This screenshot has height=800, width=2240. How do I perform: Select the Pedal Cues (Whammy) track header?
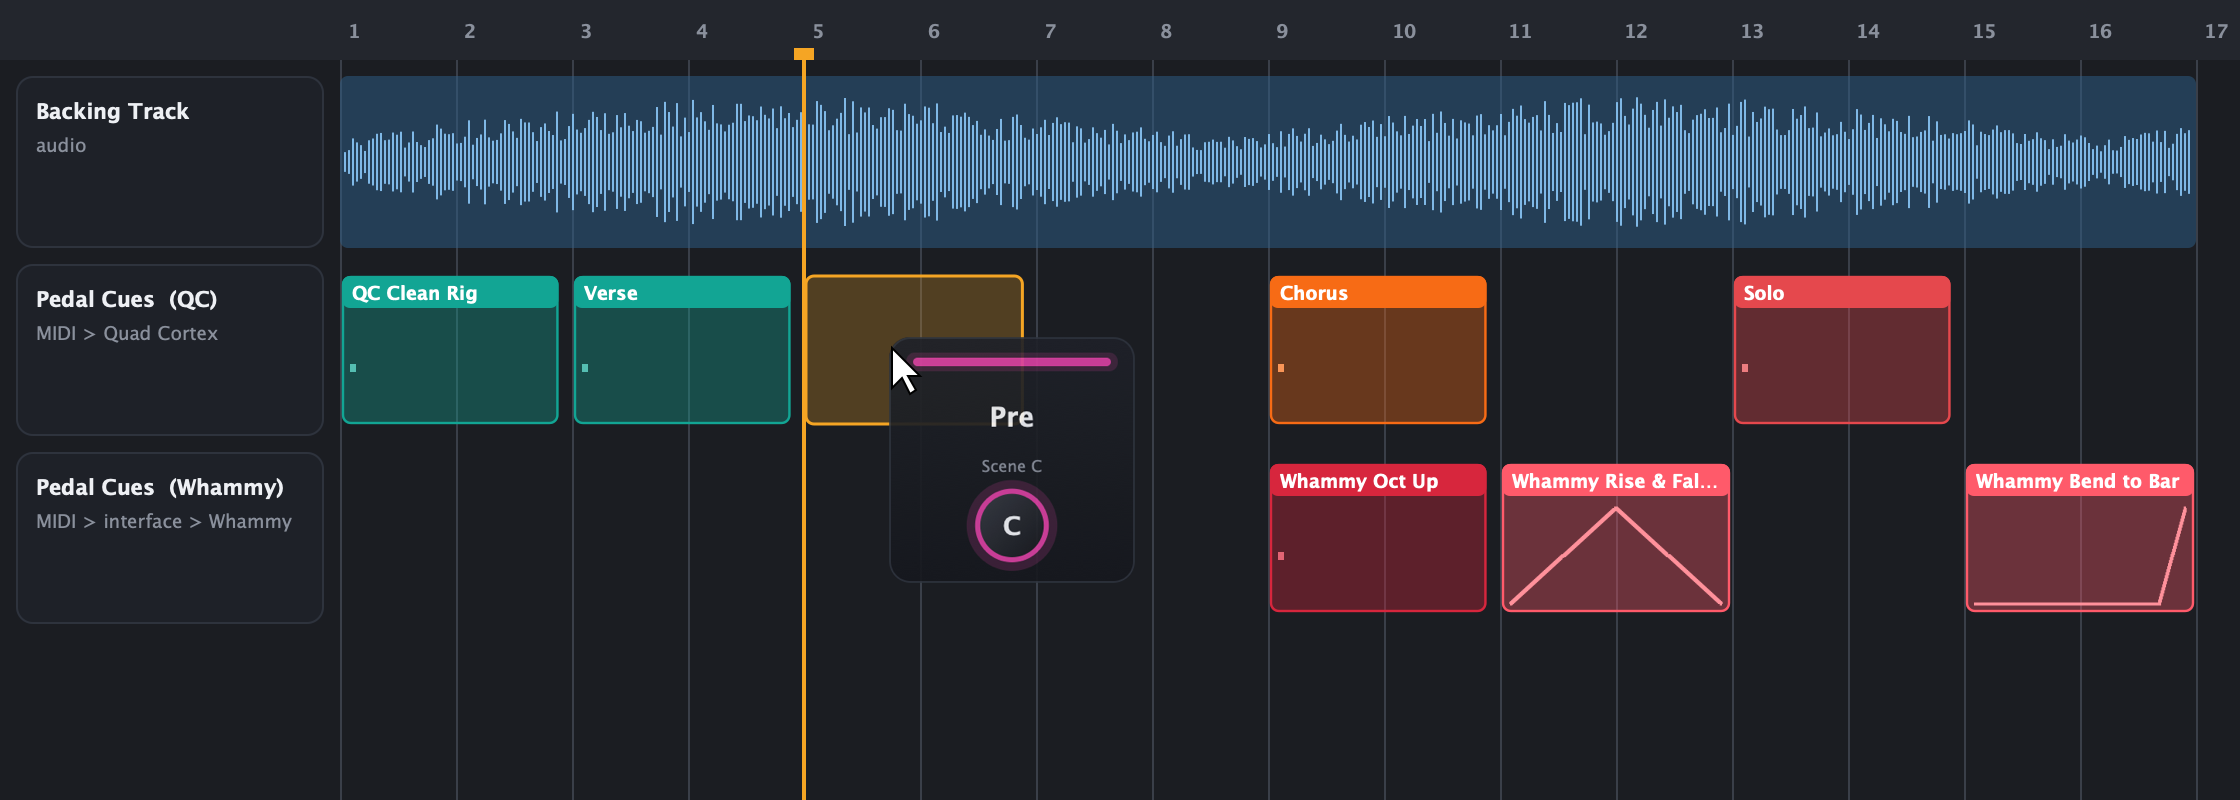point(170,538)
